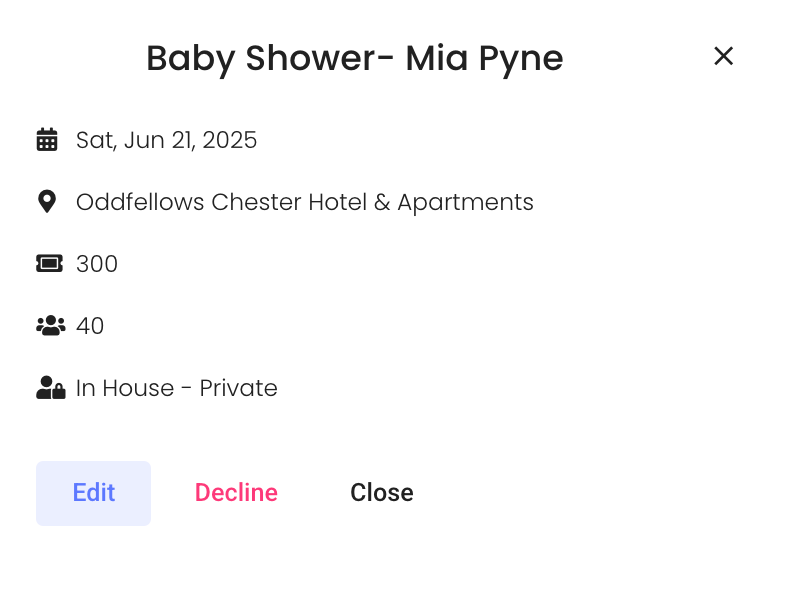Close the dialog with the X icon
The image size is (796, 592).
coord(723,56)
